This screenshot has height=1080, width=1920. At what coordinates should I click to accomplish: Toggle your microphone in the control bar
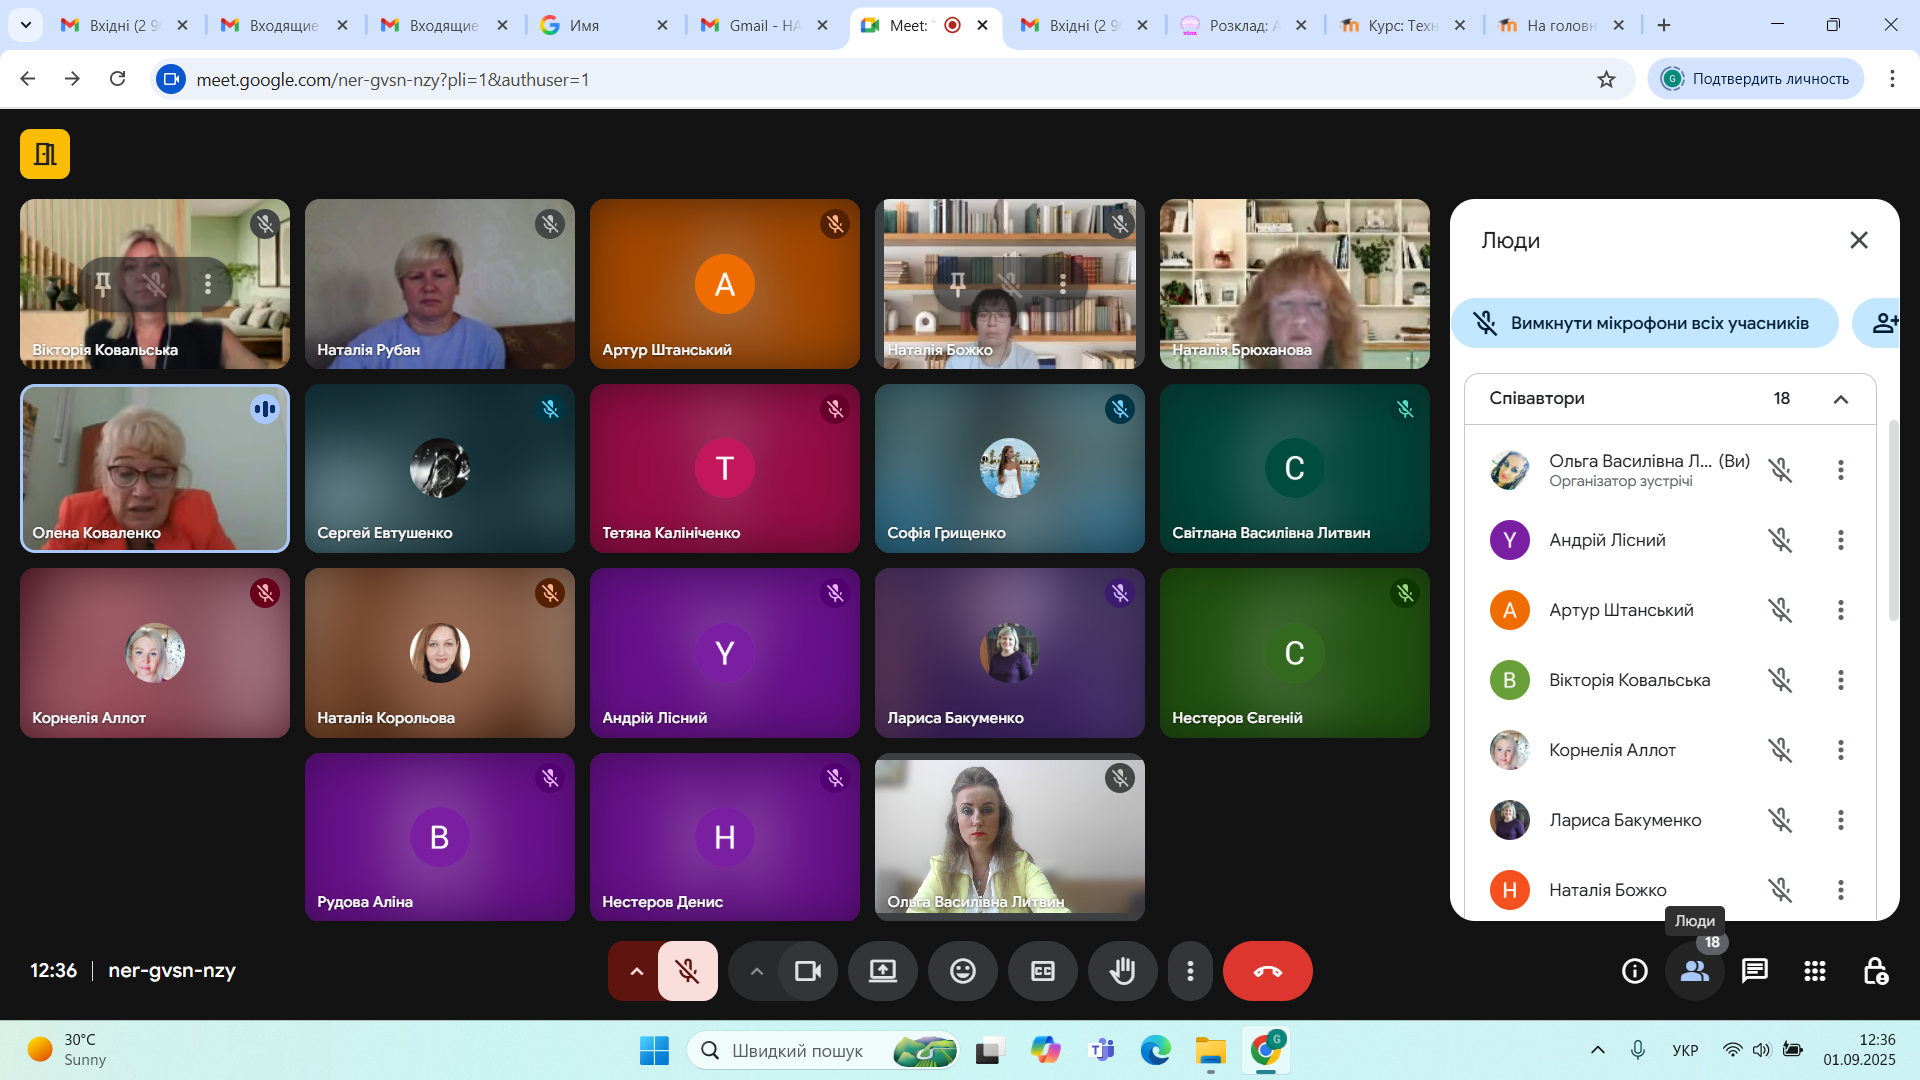click(687, 971)
